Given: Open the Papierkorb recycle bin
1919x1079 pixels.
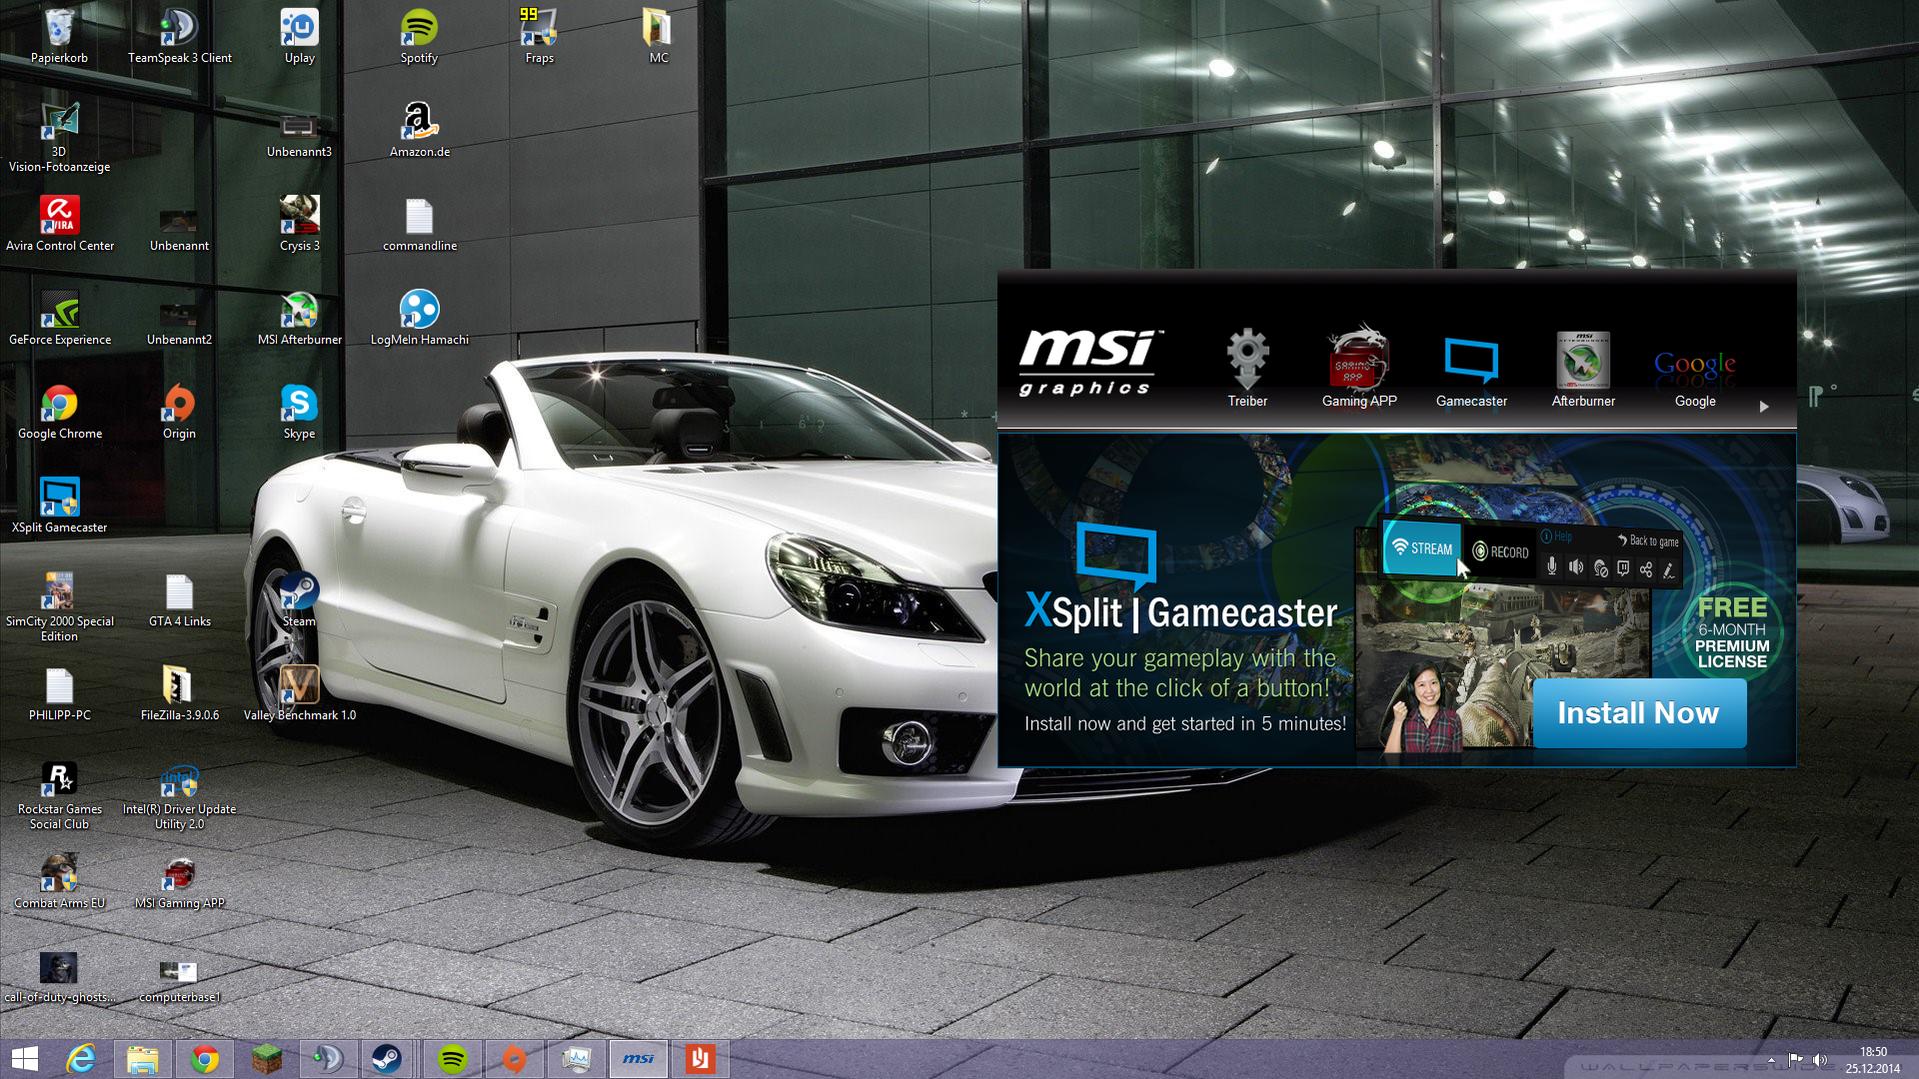Looking at the screenshot, I should point(59,36).
